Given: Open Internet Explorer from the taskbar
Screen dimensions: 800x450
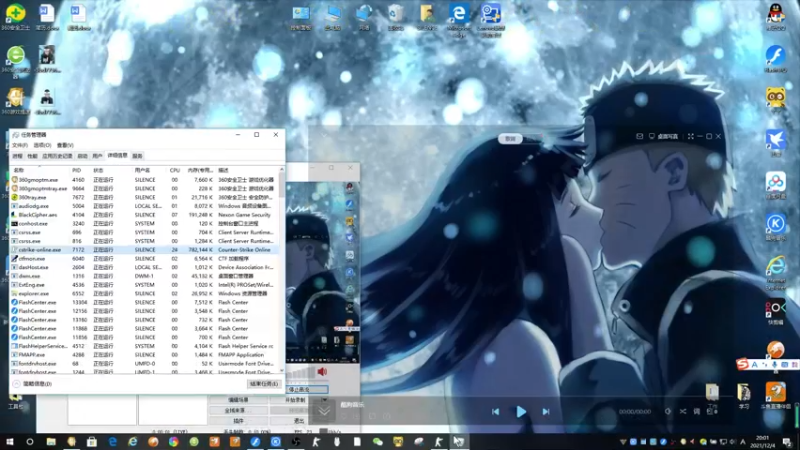Looking at the screenshot, I should coord(133,442).
